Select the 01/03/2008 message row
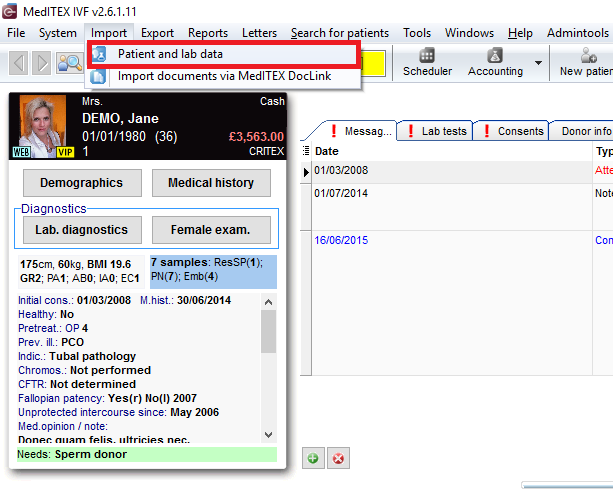This screenshot has height=489, width=613. [x=457, y=172]
